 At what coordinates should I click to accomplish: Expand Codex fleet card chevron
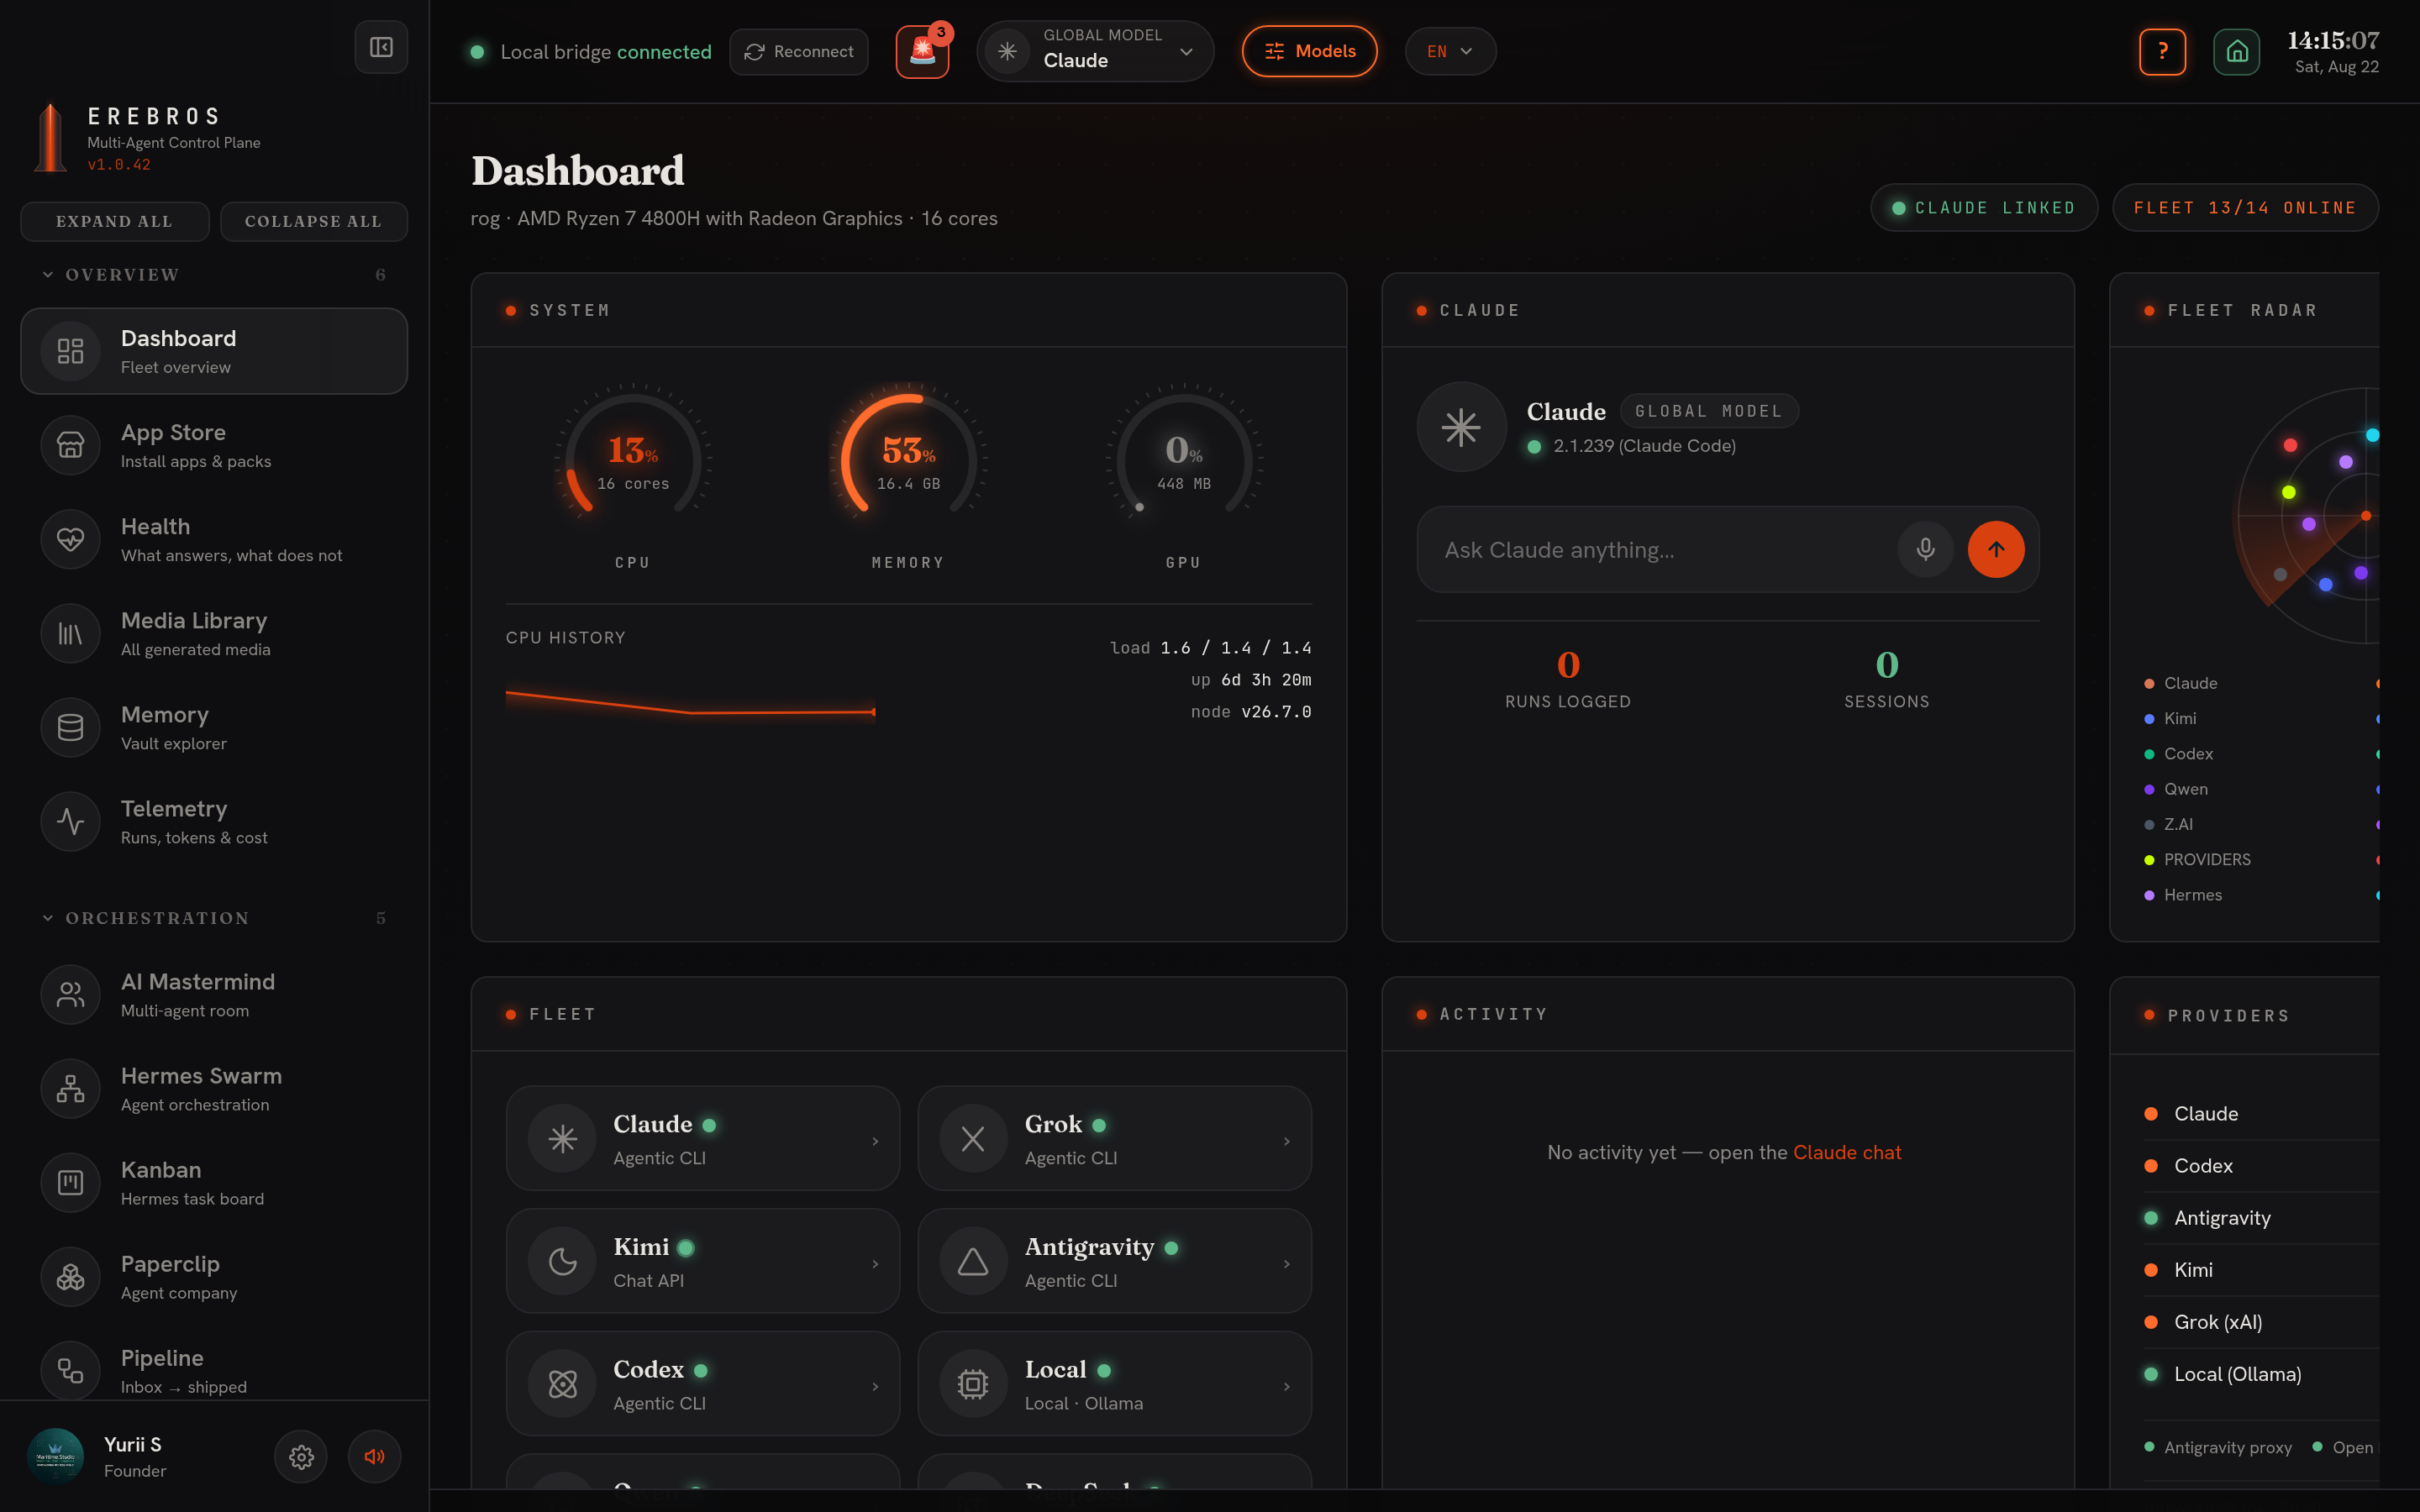875,1386
